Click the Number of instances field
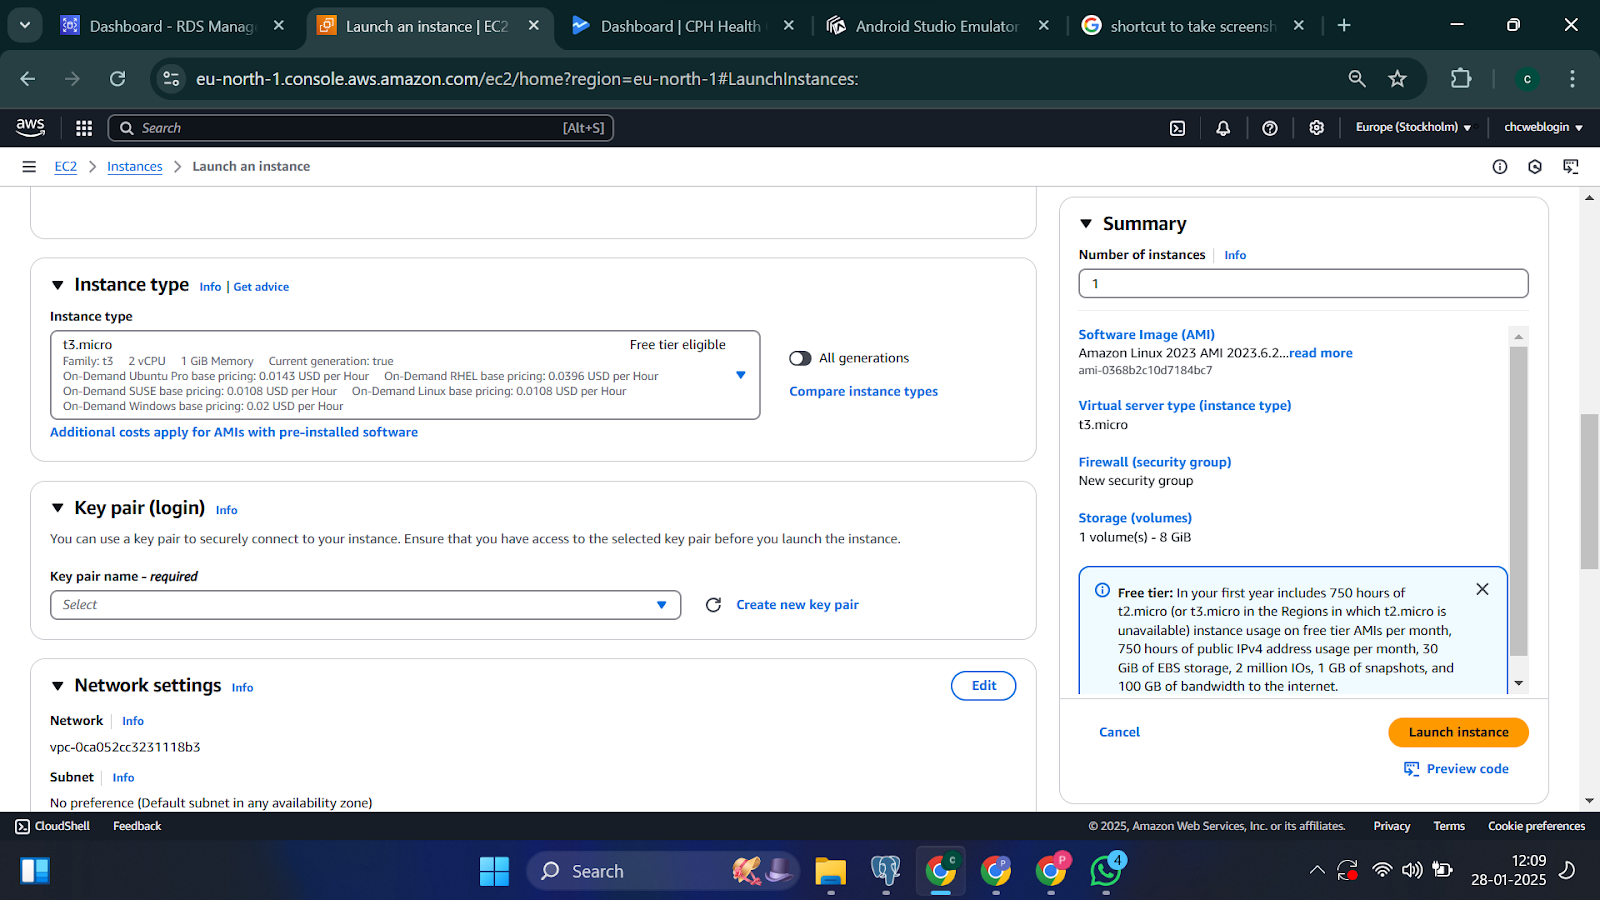This screenshot has height=900, width=1600. tap(1303, 284)
